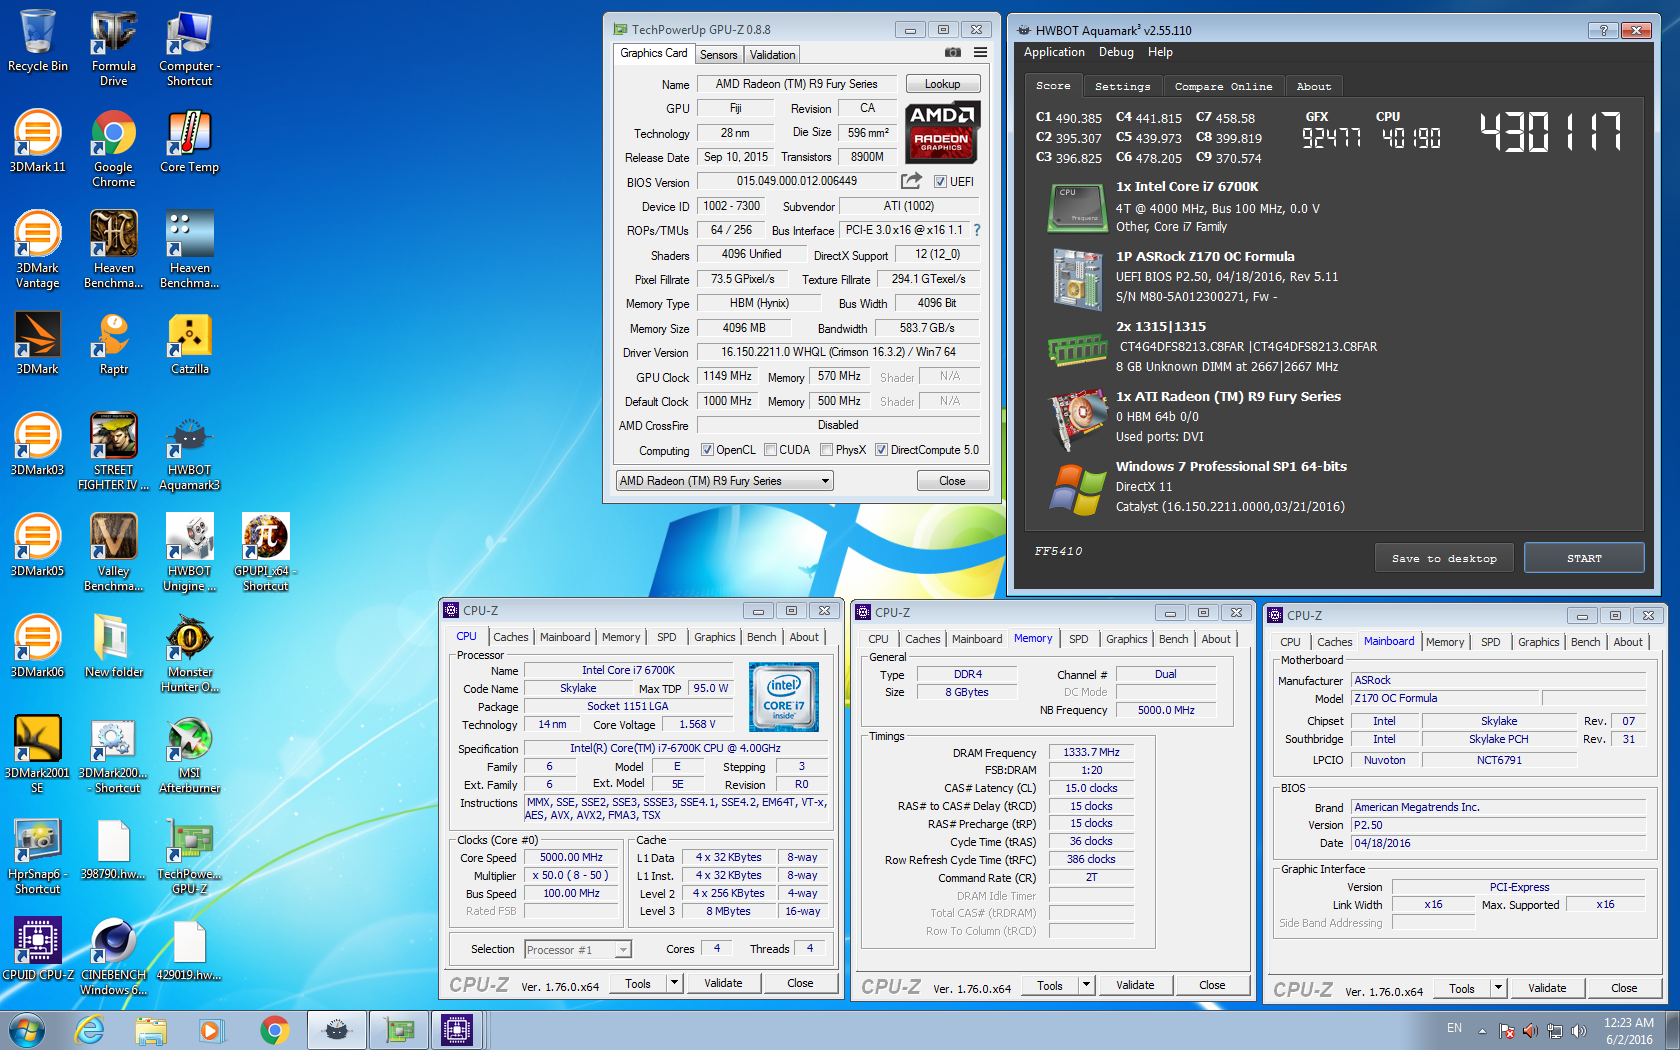Image resolution: width=1680 pixels, height=1050 pixels.
Task: Open the Application menu in Aquamark
Action: [1054, 52]
